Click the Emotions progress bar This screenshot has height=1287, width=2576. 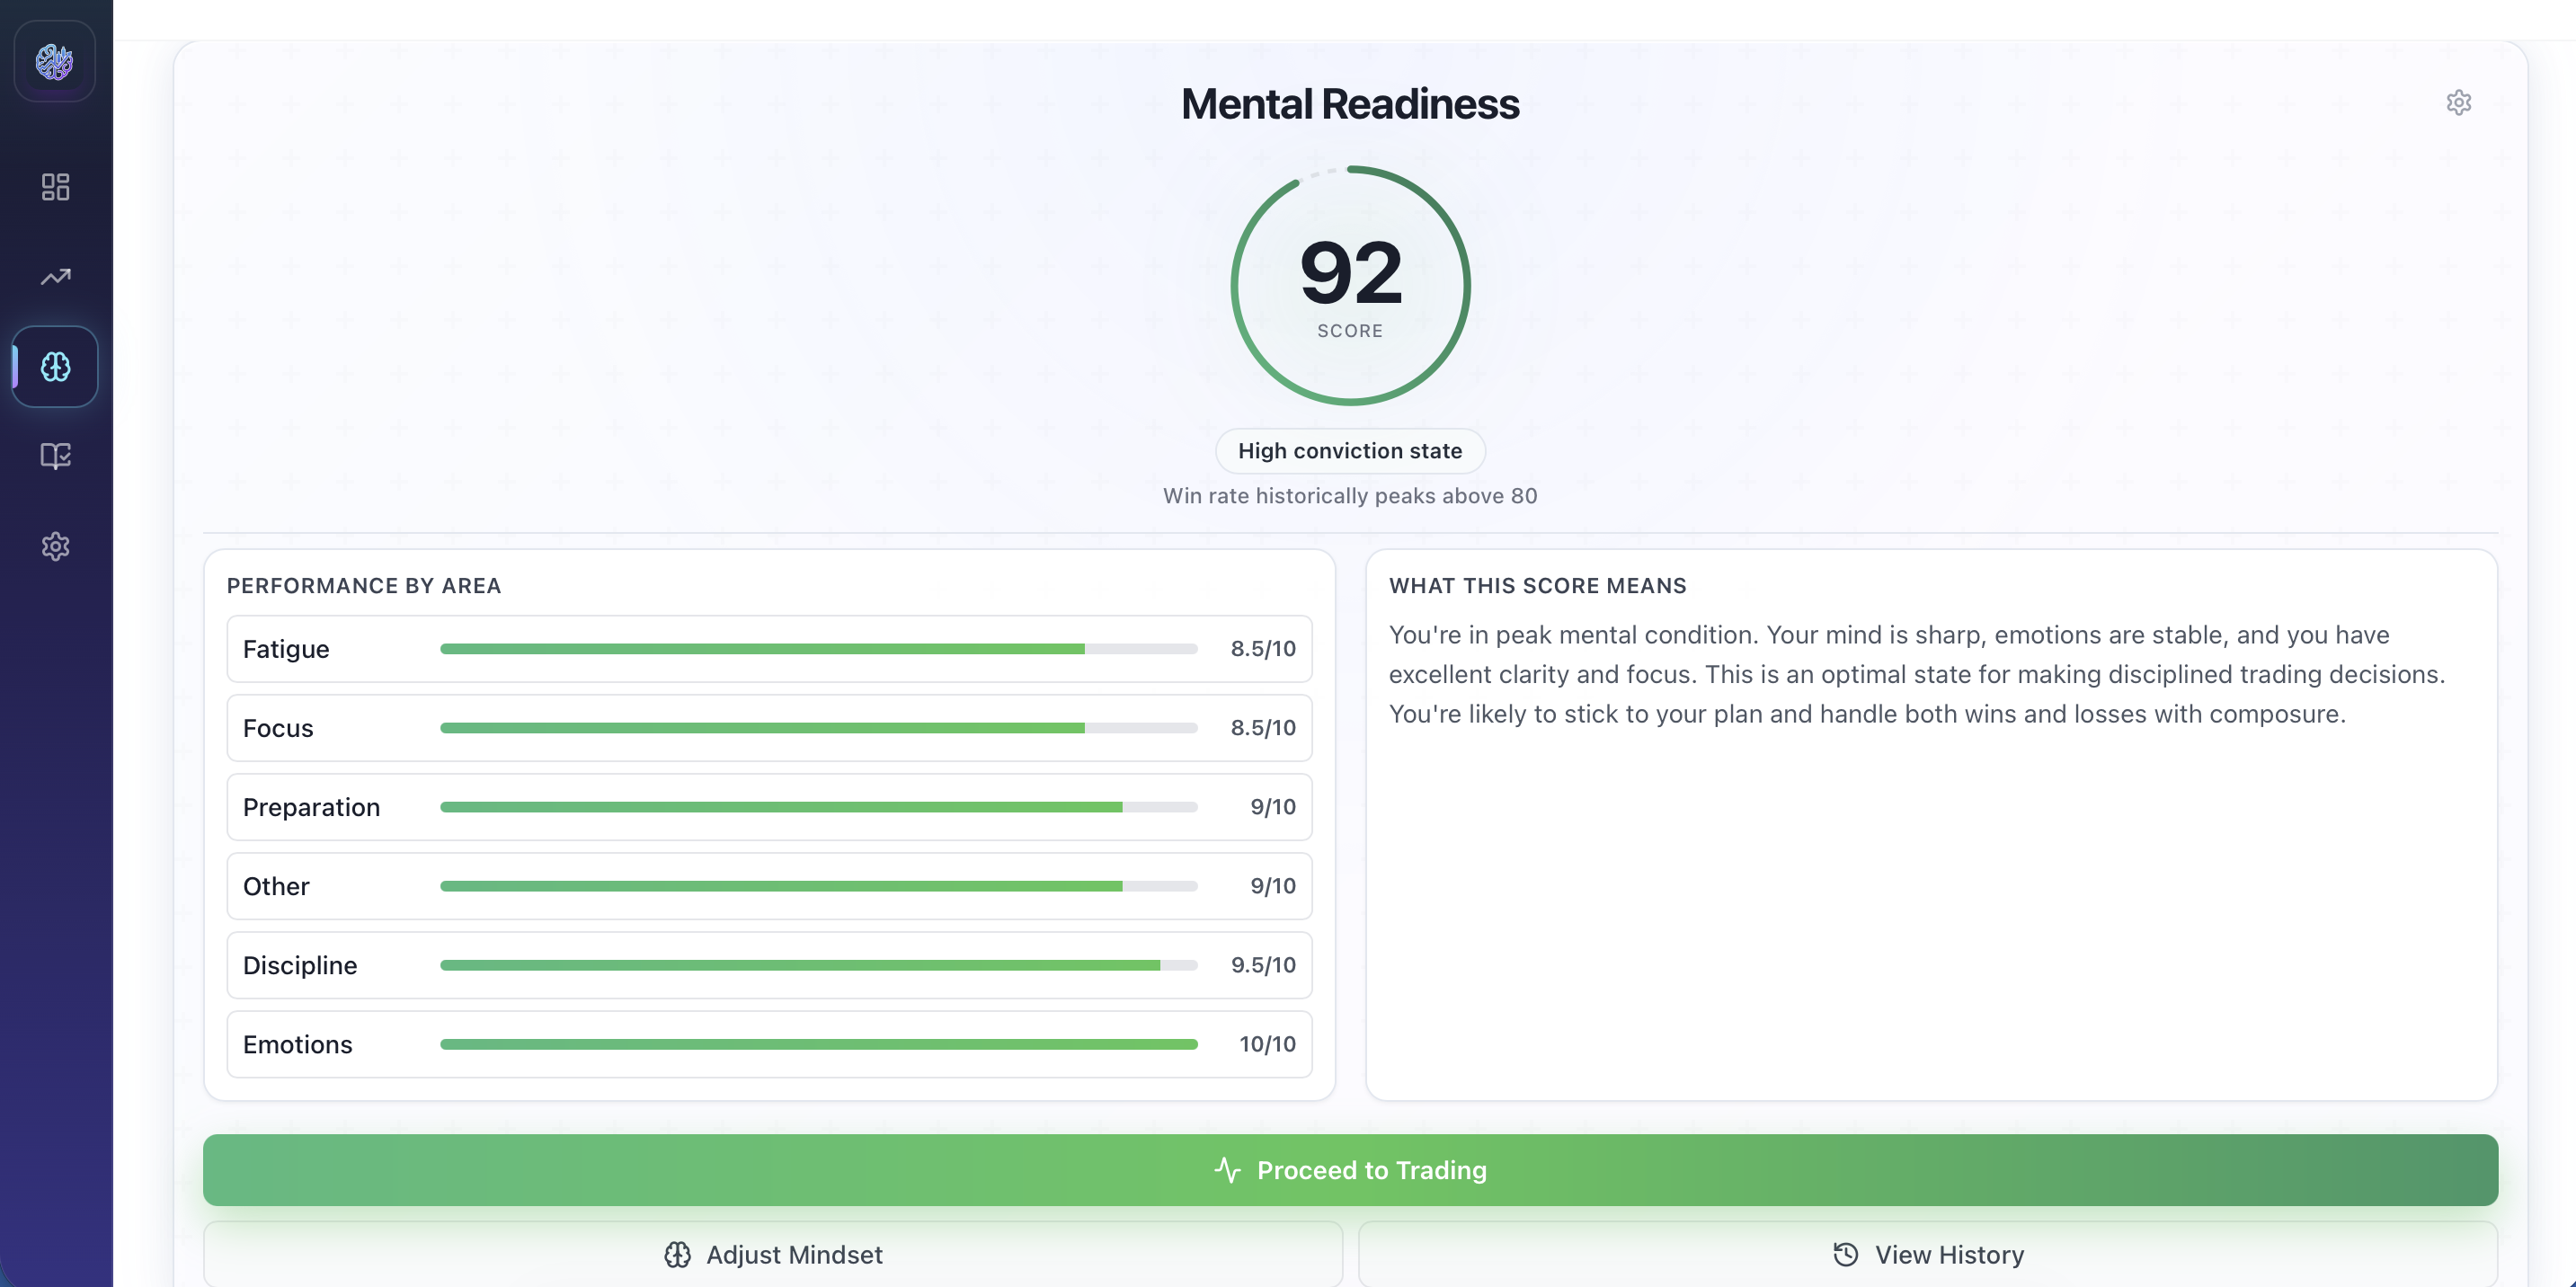pyautogui.click(x=818, y=1044)
